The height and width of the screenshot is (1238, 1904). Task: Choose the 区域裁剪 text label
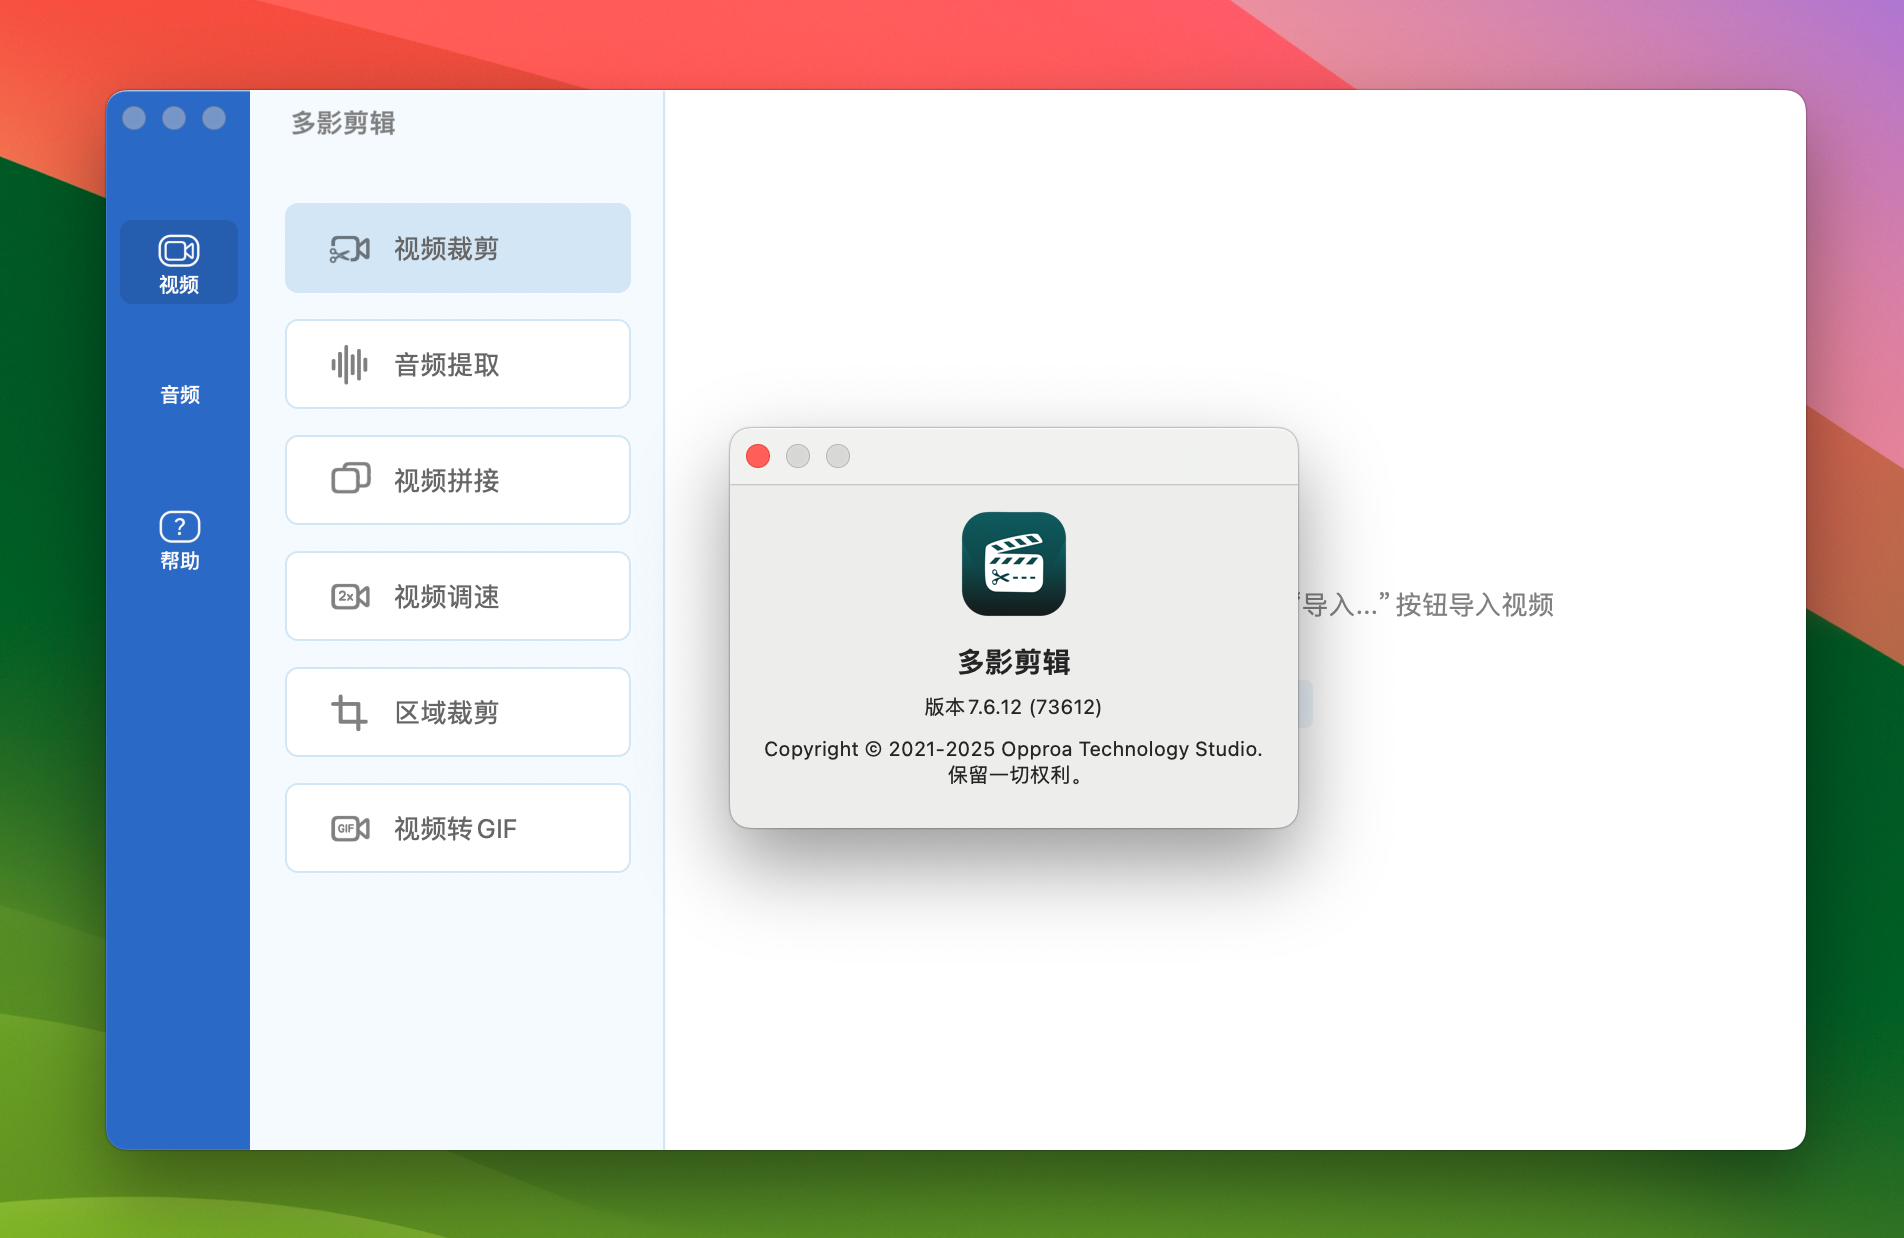(446, 713)
